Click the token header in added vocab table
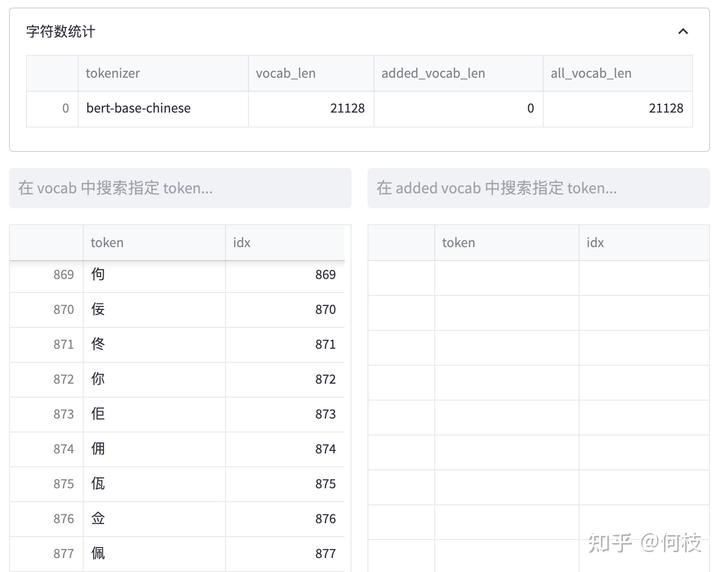 (506, 242)
